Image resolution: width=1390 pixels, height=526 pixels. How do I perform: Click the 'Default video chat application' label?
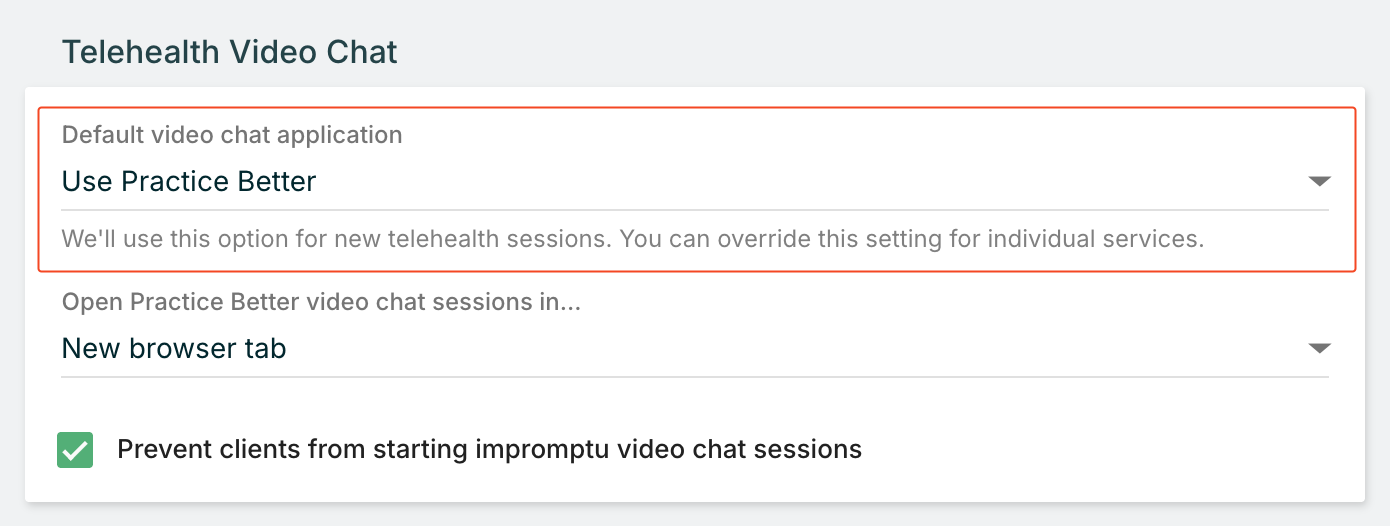232,135
